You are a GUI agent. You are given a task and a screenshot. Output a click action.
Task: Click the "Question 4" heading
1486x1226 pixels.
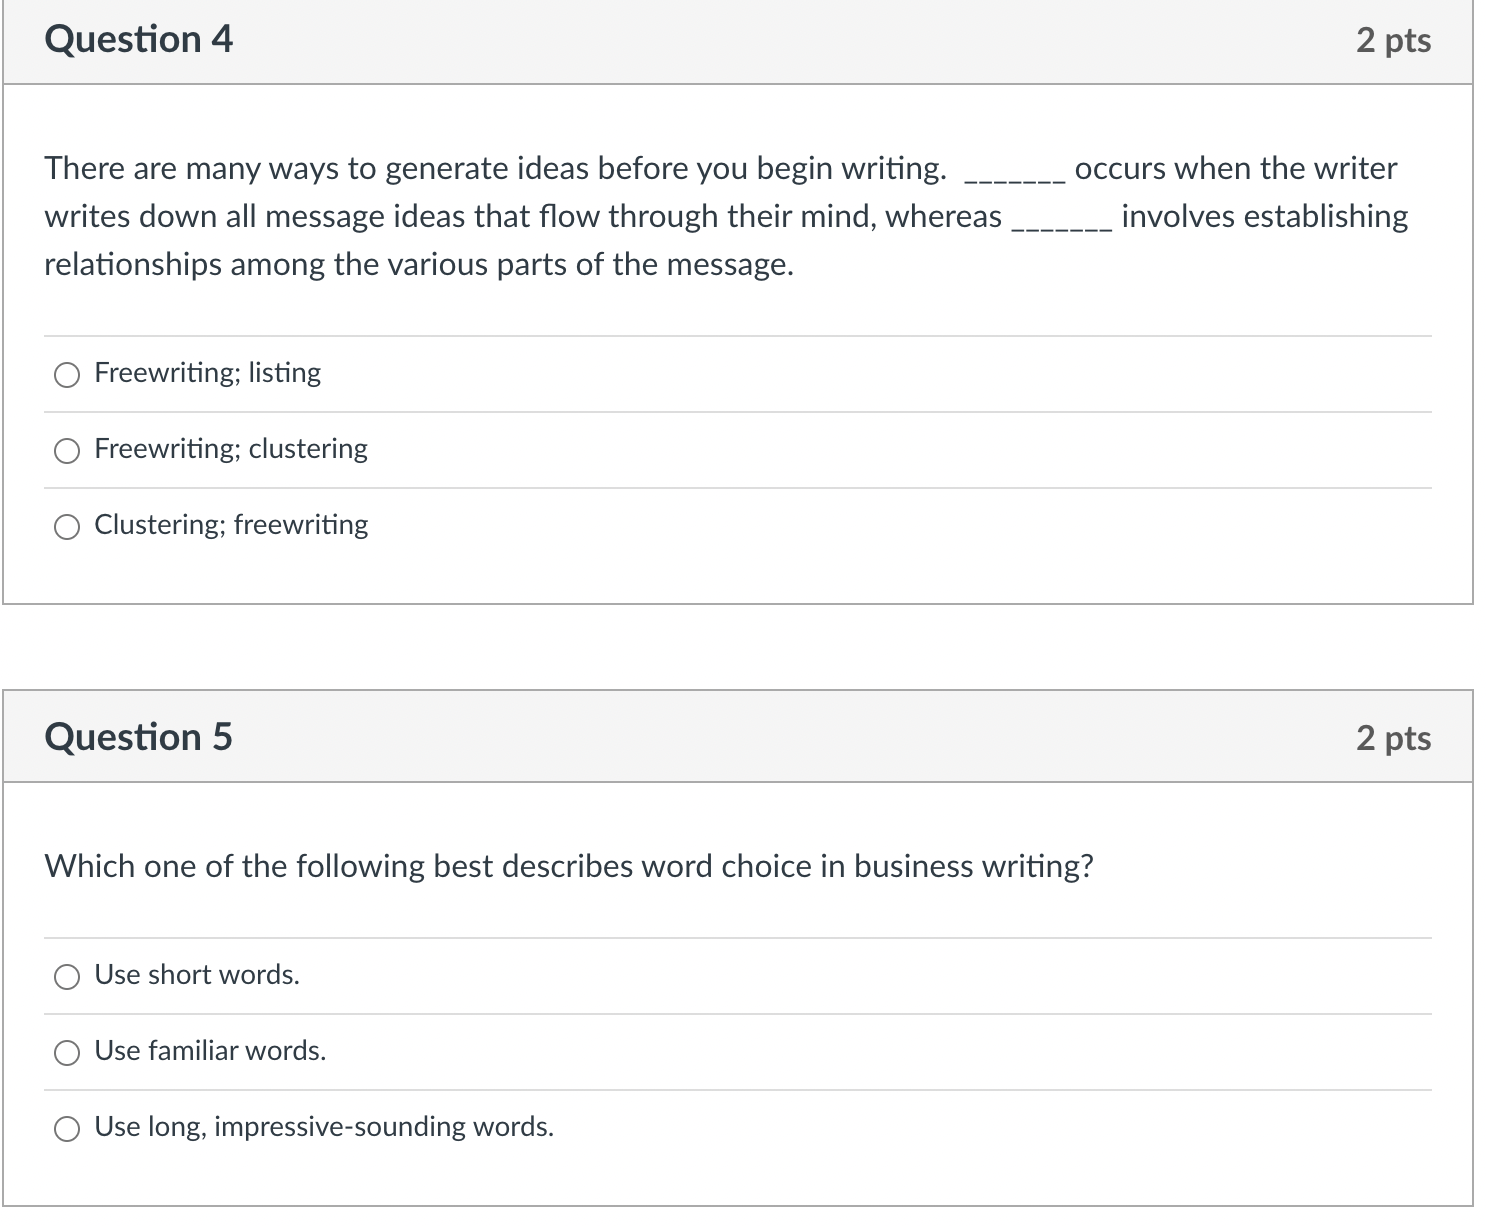click(x=138, y=40)
